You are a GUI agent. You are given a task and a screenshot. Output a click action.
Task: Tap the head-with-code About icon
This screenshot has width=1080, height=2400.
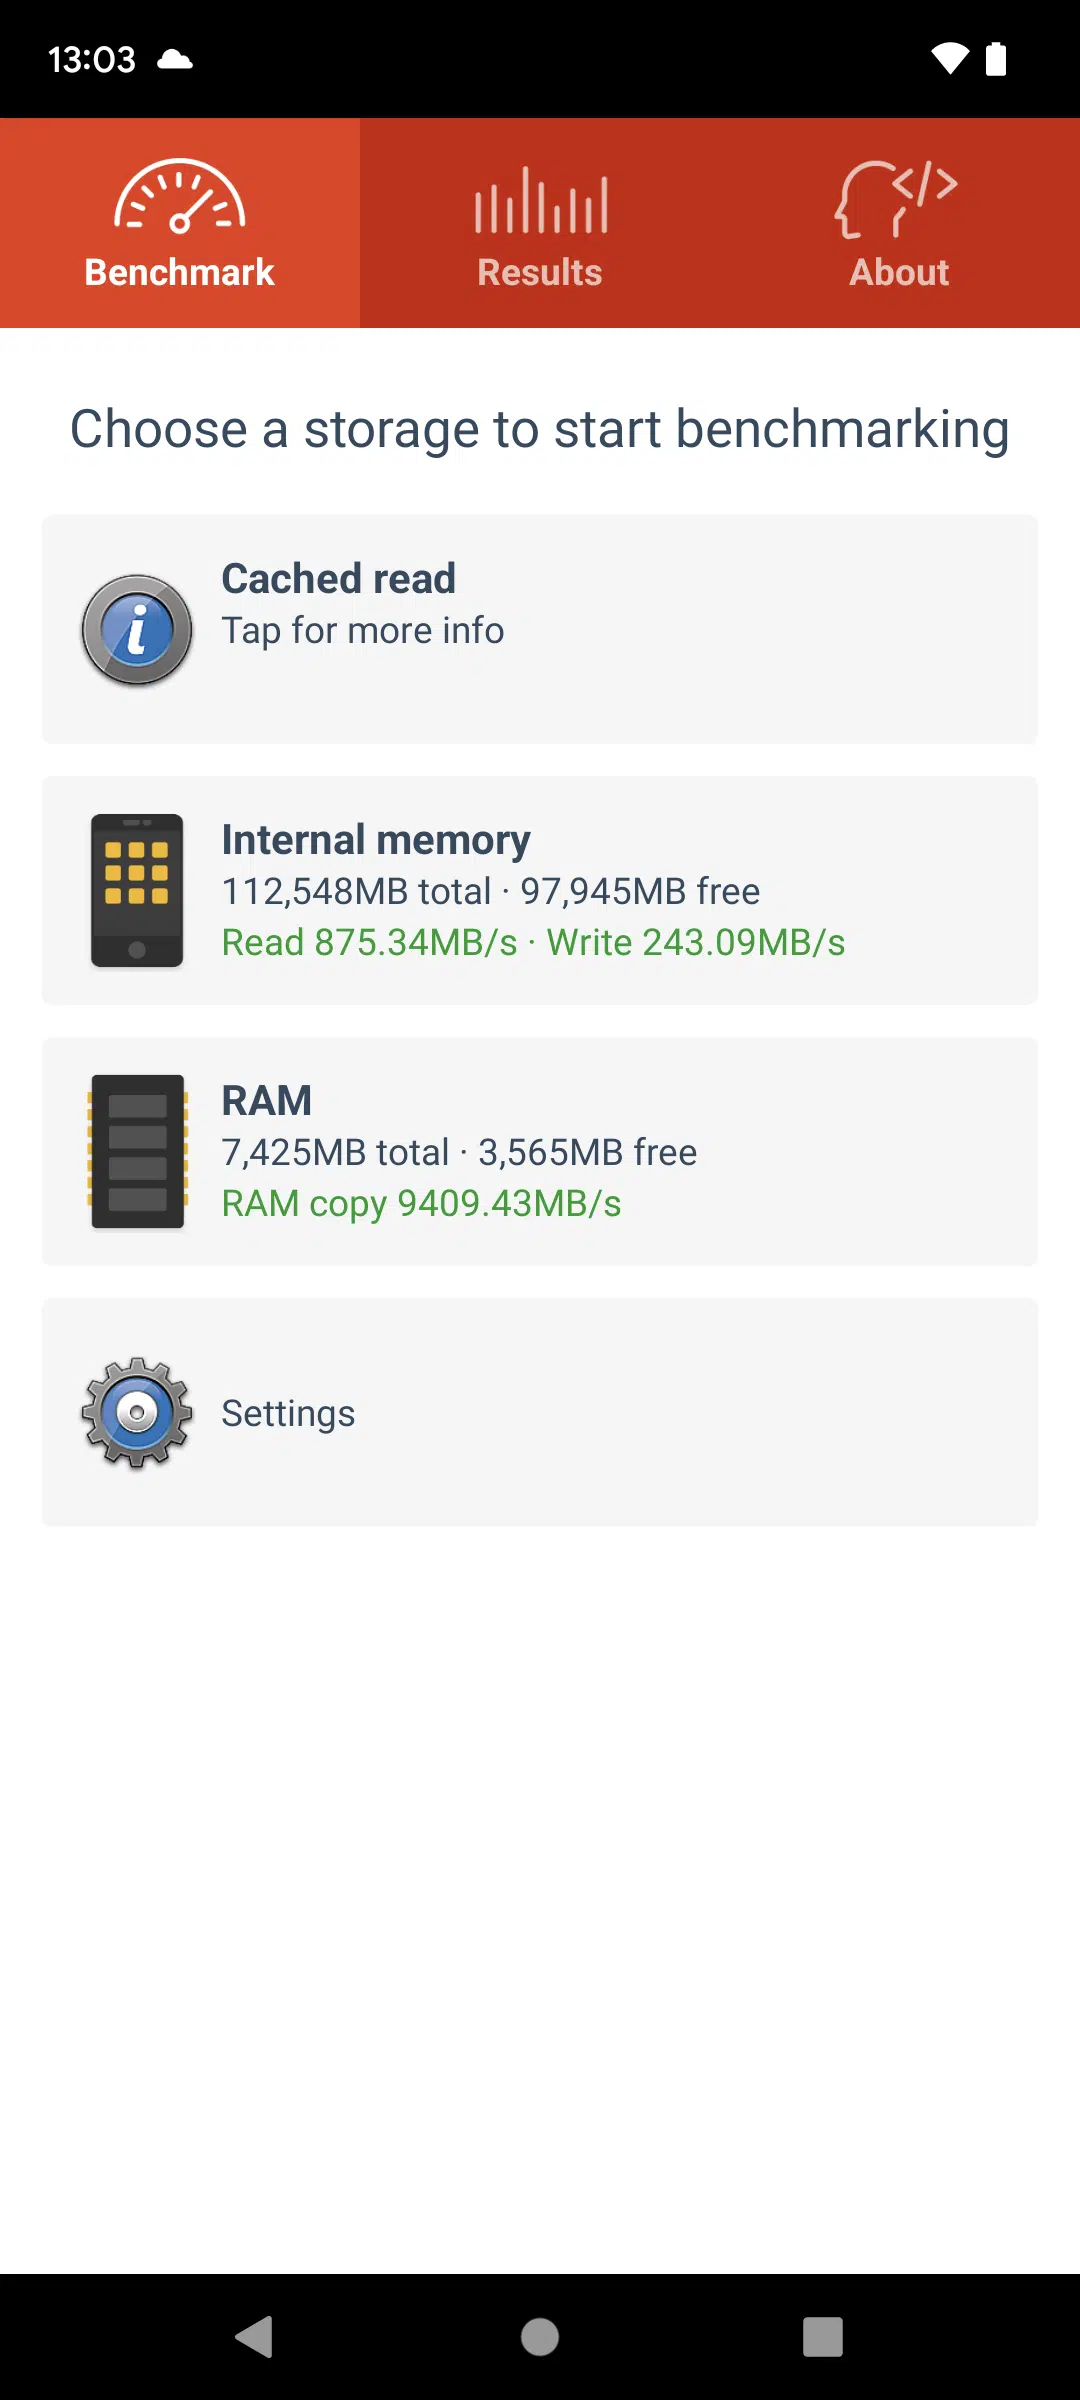coord(897,199)
